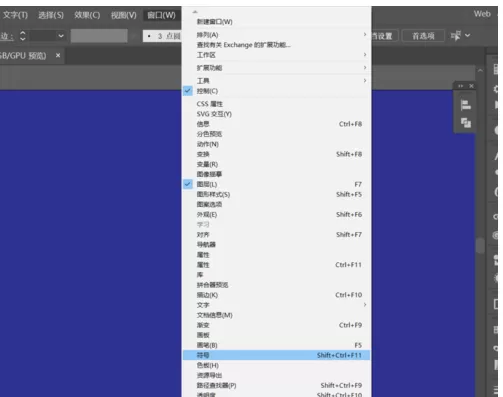Open the 动作(N) panel
The width and height of the screenshot is (503, 397).
(x=277, y=144)
